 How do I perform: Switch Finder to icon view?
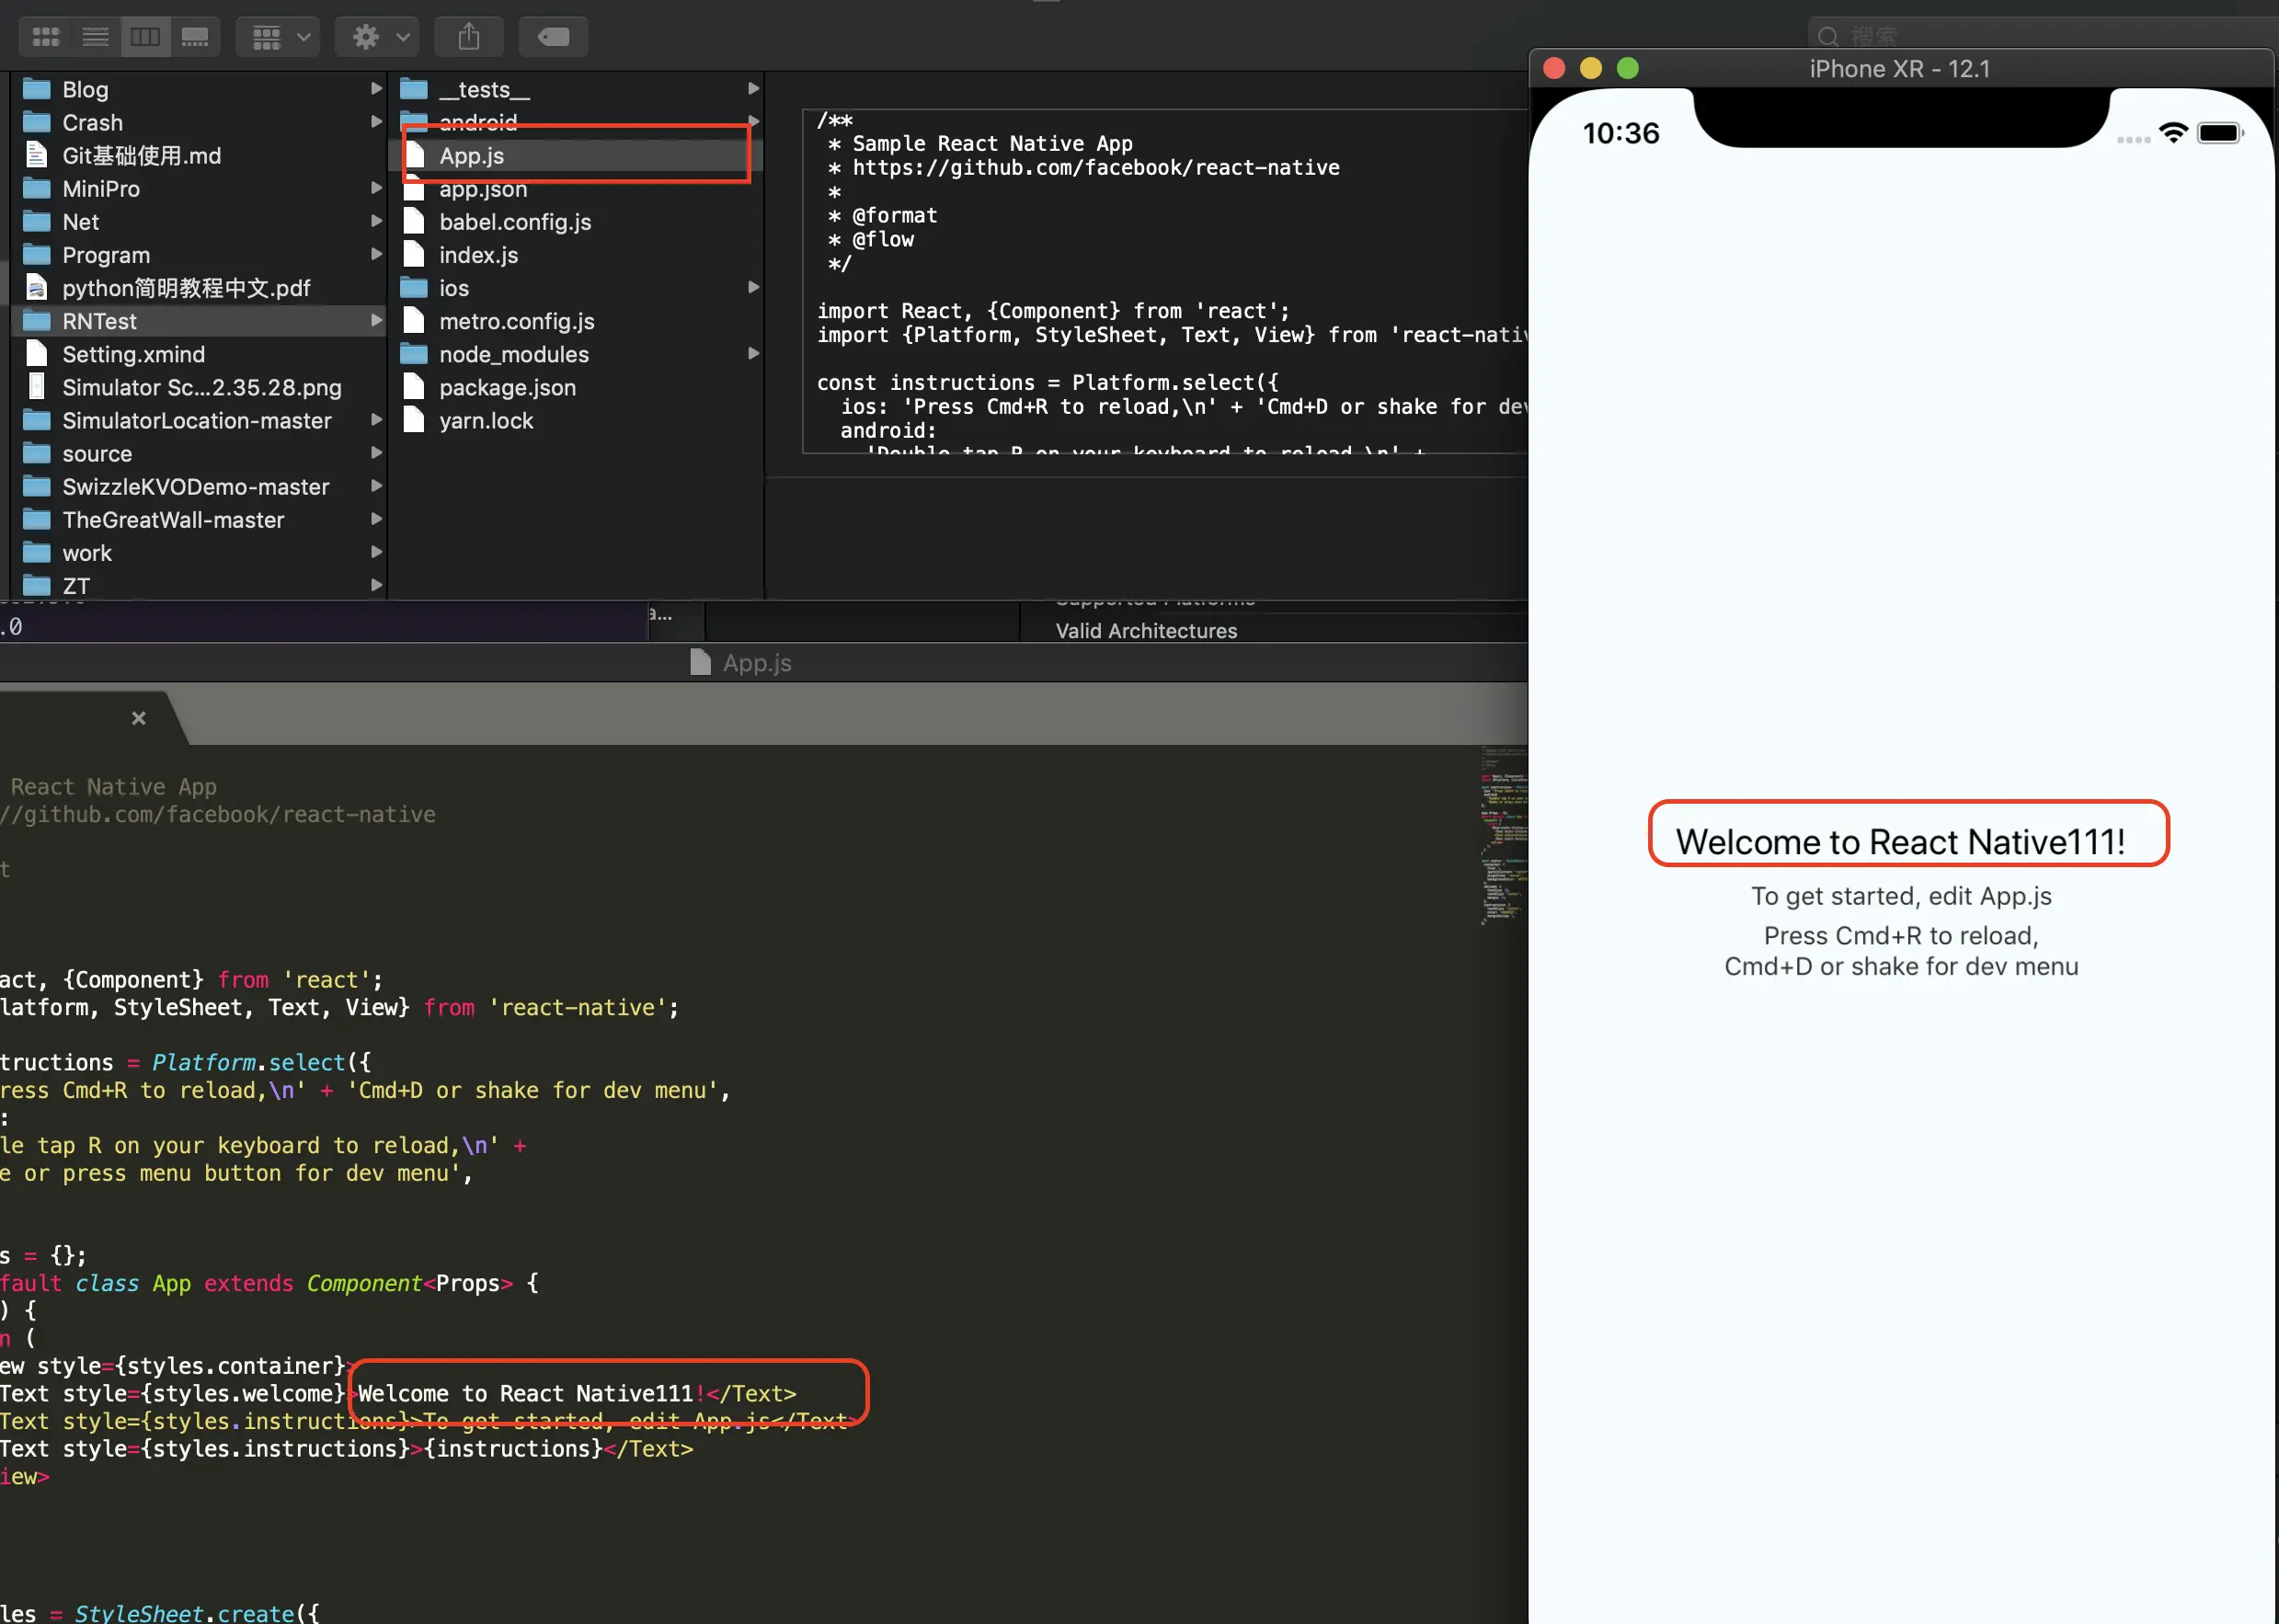click(46, 37)
